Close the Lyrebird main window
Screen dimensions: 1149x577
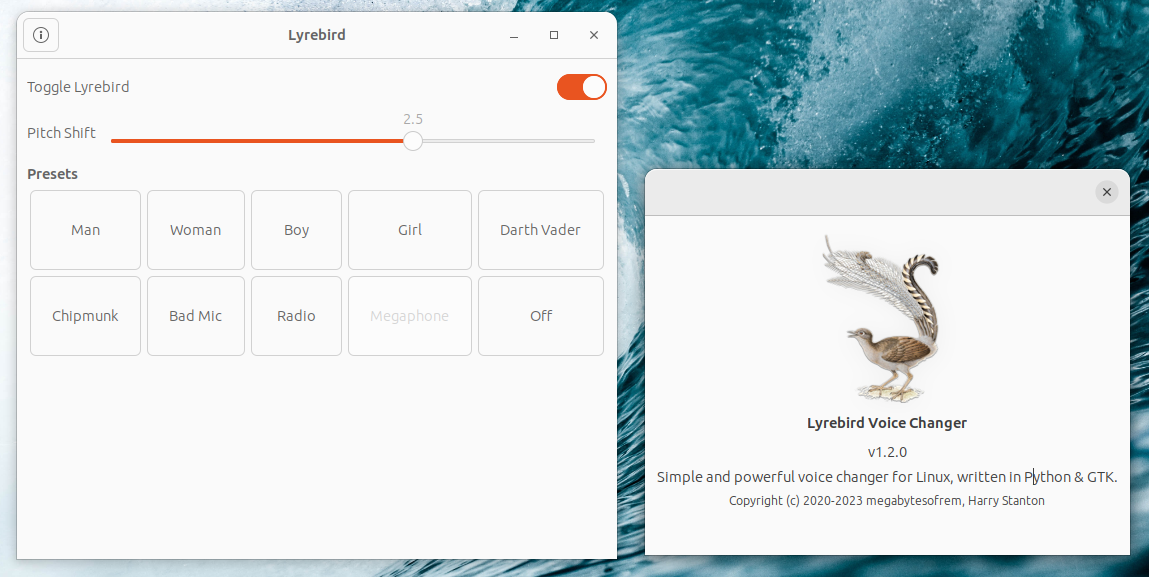coord(594,35)
